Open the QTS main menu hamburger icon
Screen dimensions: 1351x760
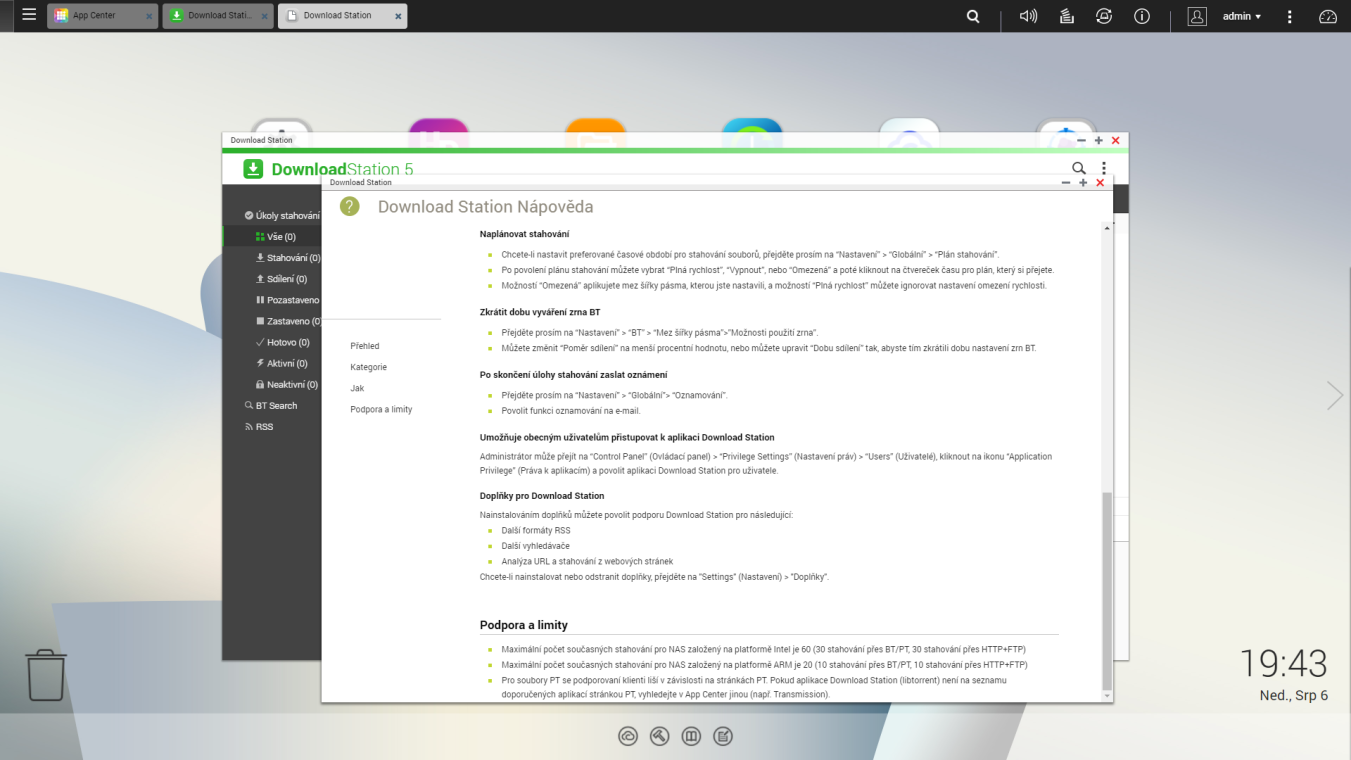coord(28,15)
